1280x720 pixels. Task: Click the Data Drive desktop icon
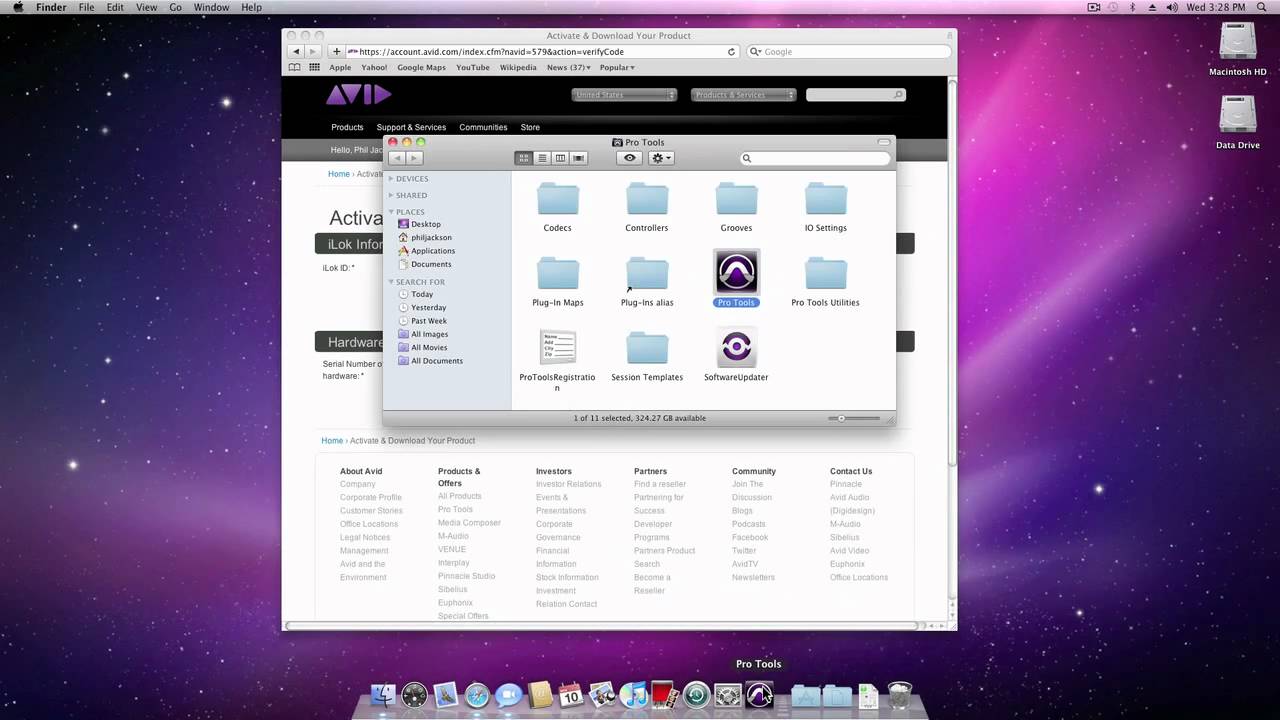1238,115
